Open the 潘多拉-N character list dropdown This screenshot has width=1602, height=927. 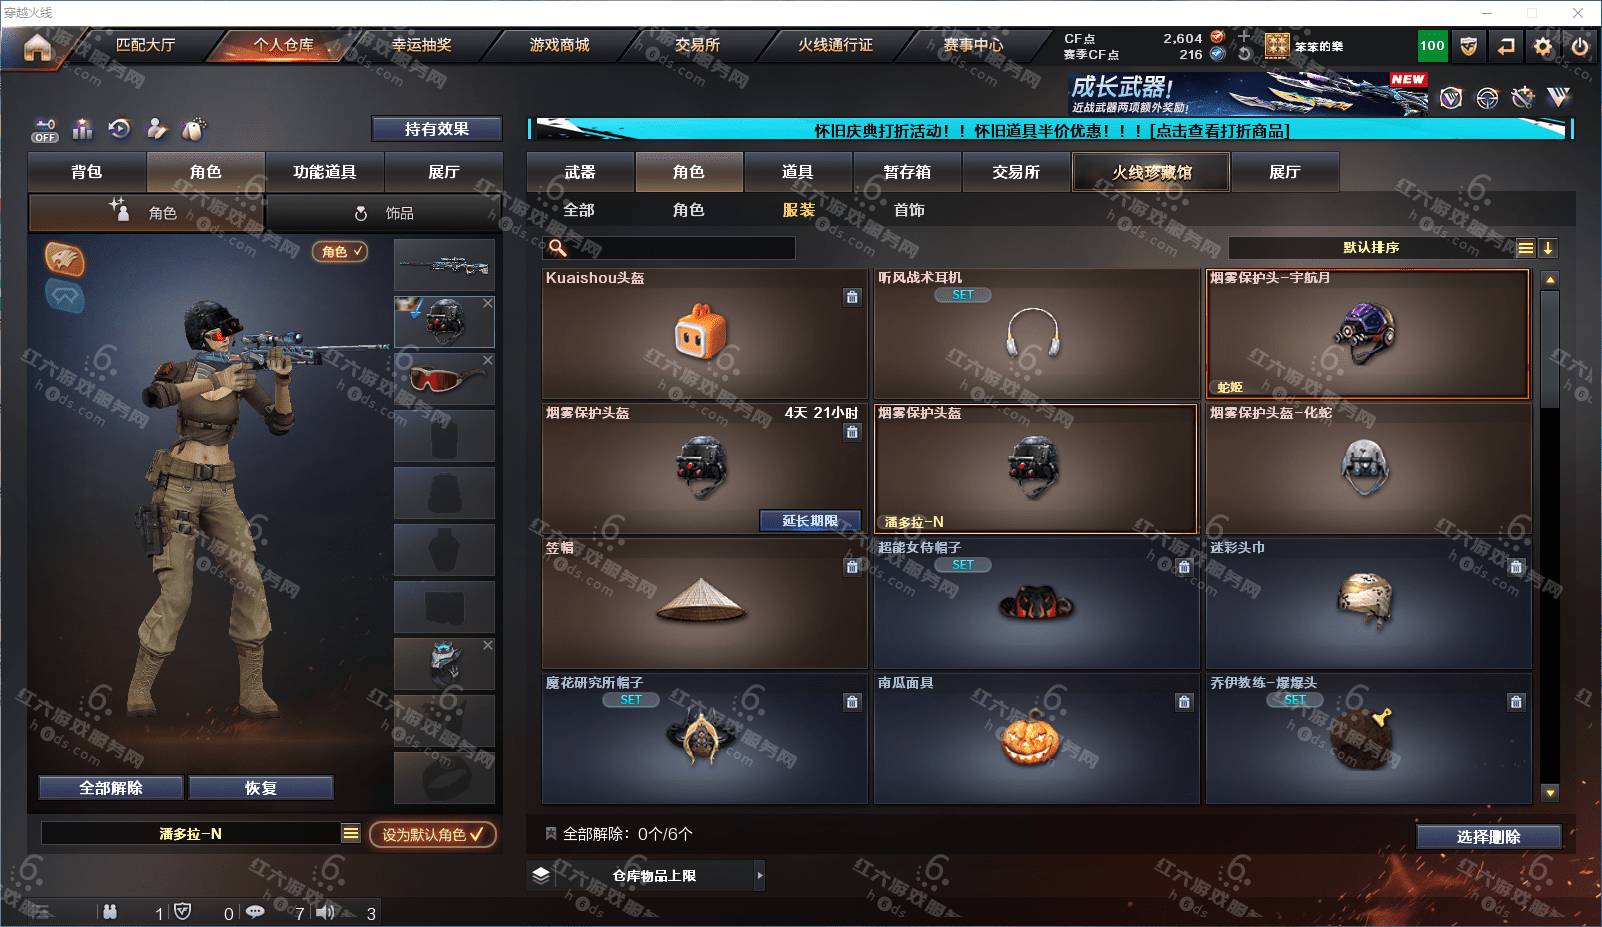(350, 833)
